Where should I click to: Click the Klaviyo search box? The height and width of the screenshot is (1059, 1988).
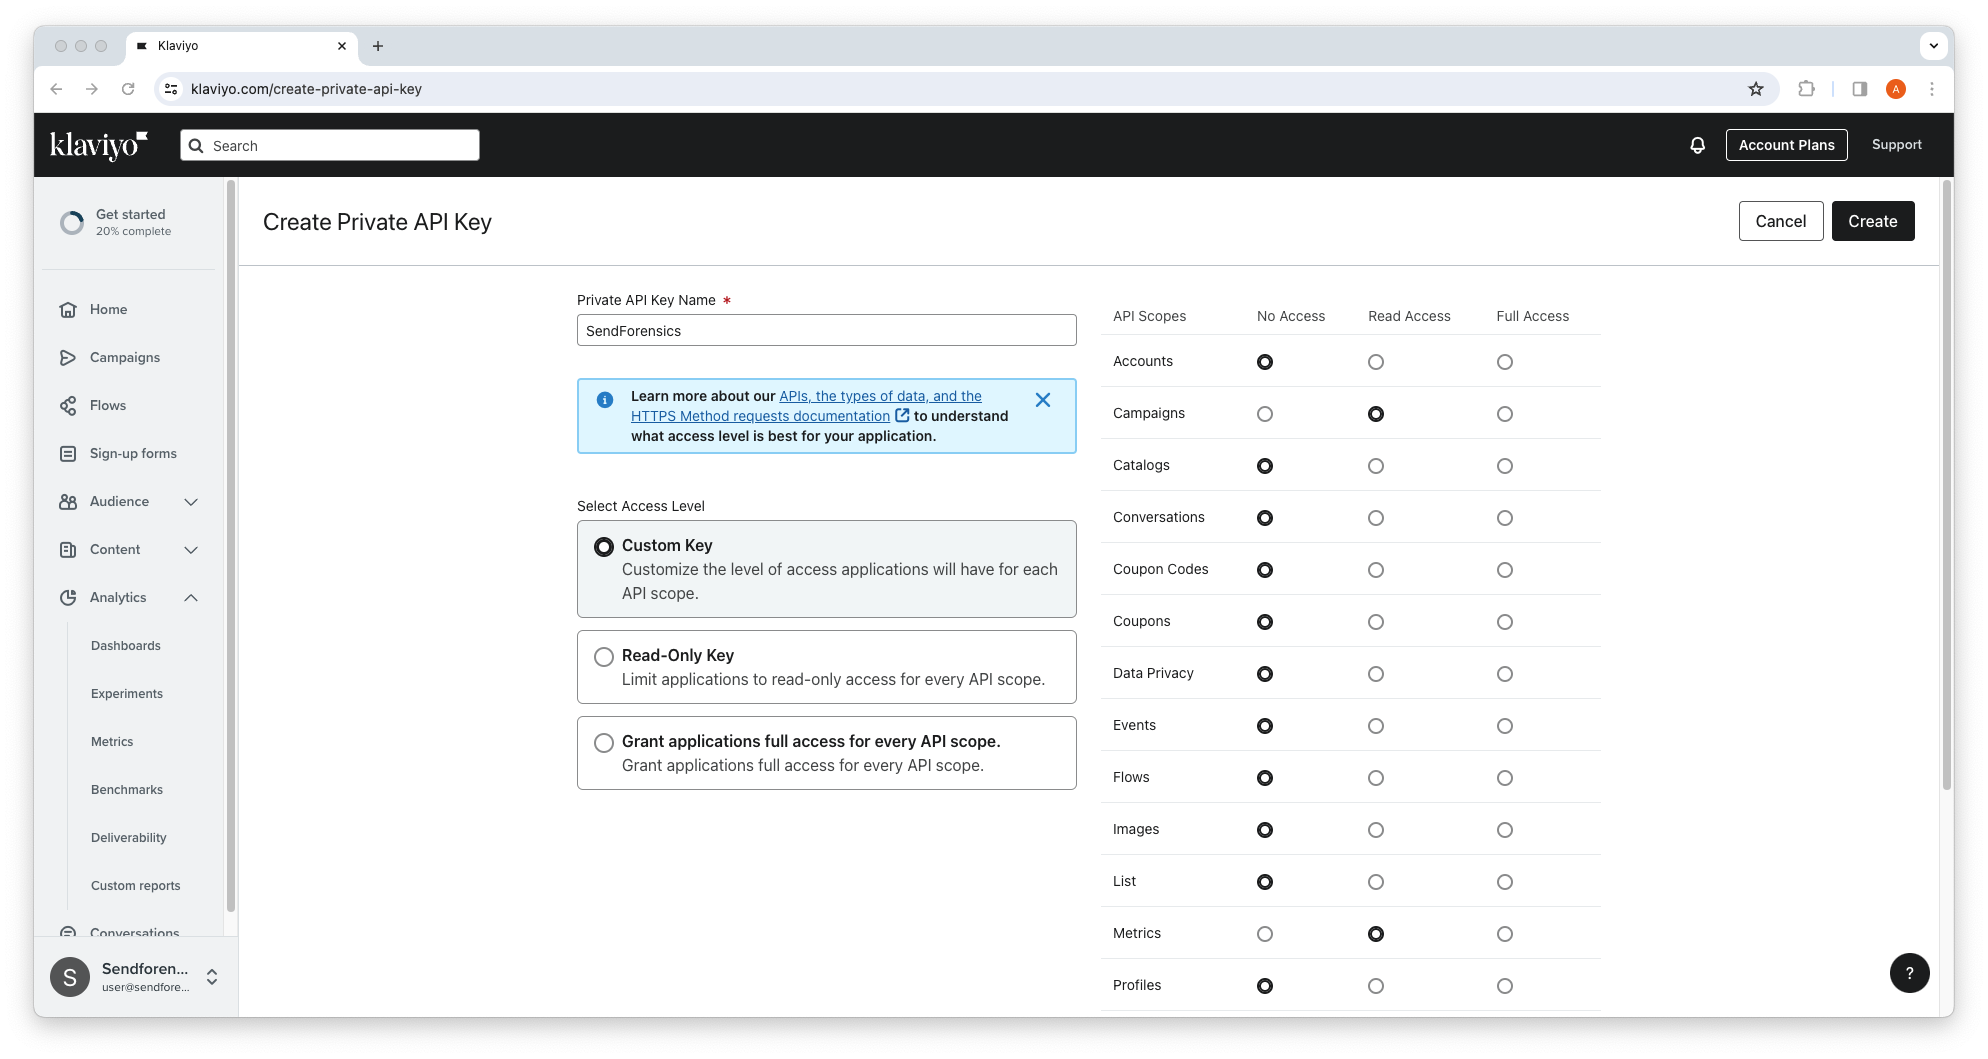330,145
